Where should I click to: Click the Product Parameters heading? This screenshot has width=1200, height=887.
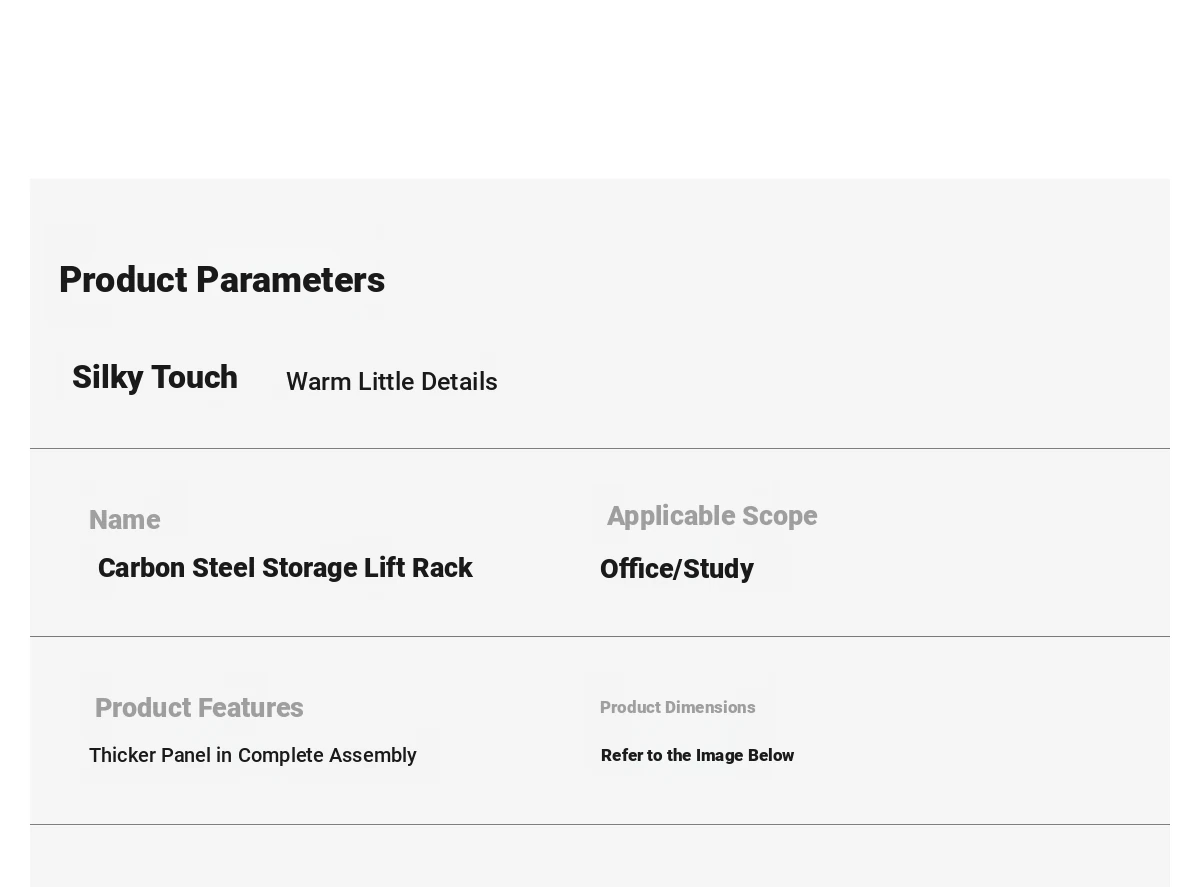tap(222, 280)
